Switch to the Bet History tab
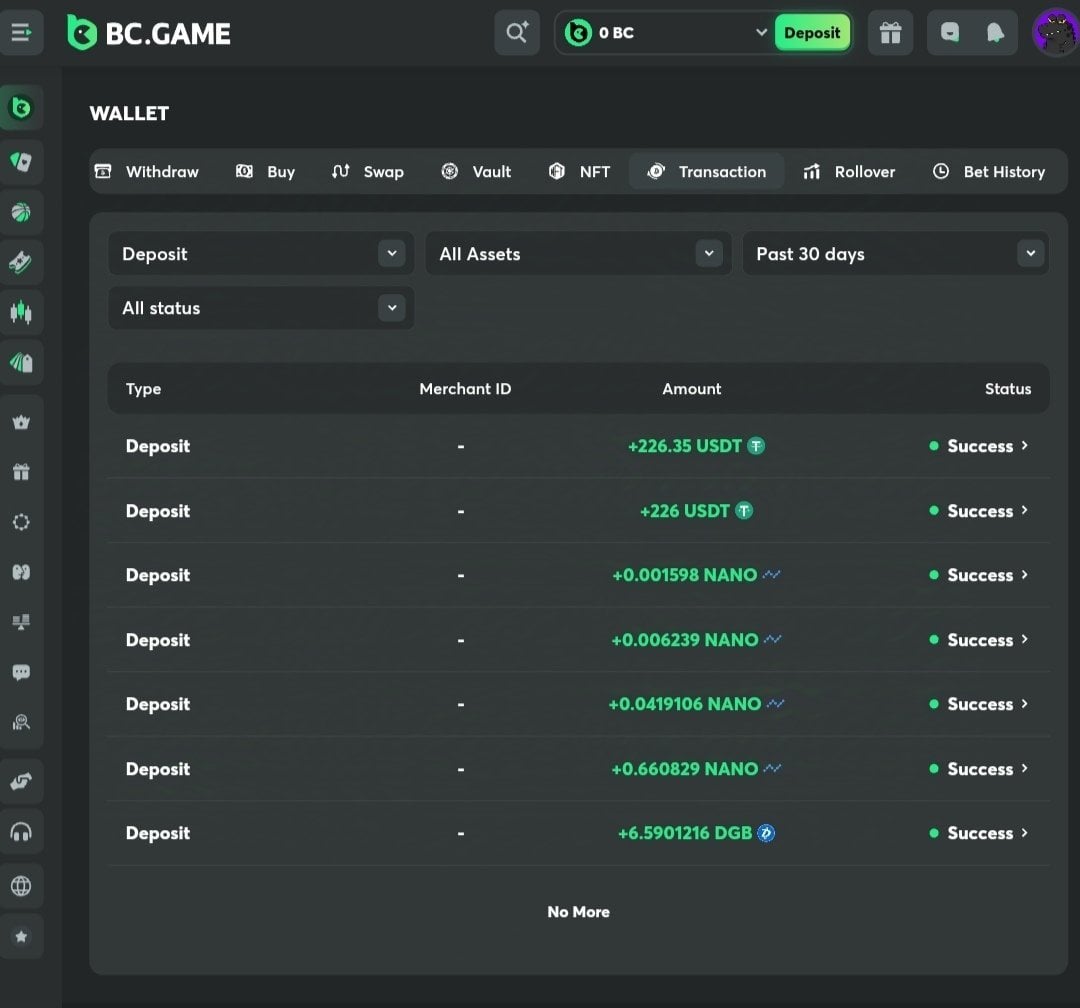Viewport: 1080px width, 1008px height. pos(989,172)
